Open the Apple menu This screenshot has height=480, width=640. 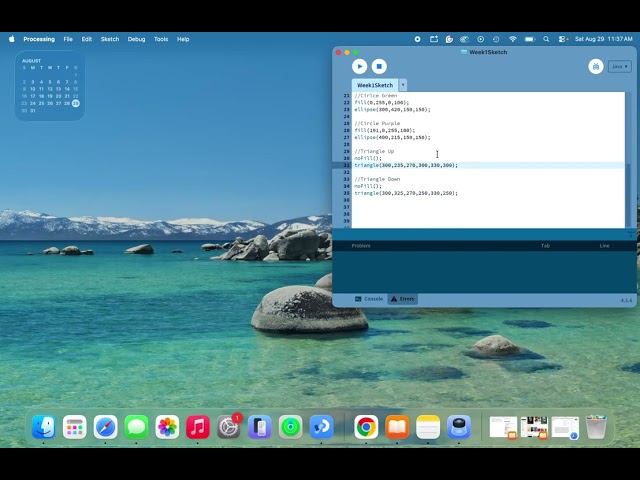pos(12,39)
